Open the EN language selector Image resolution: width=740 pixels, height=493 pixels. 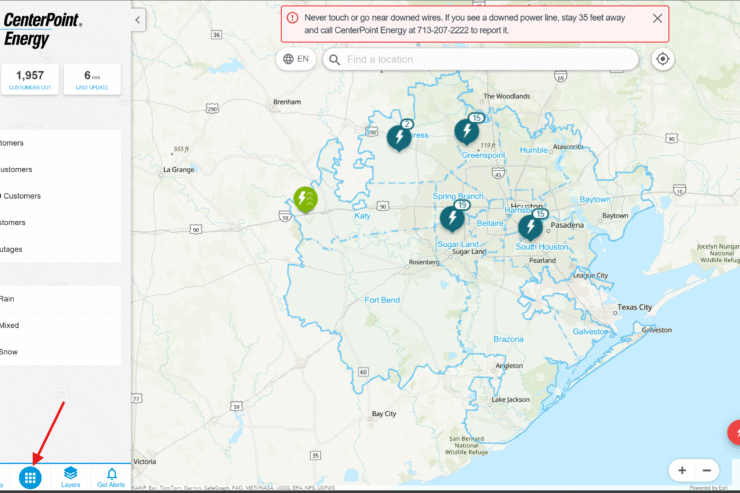pos(296,59)
